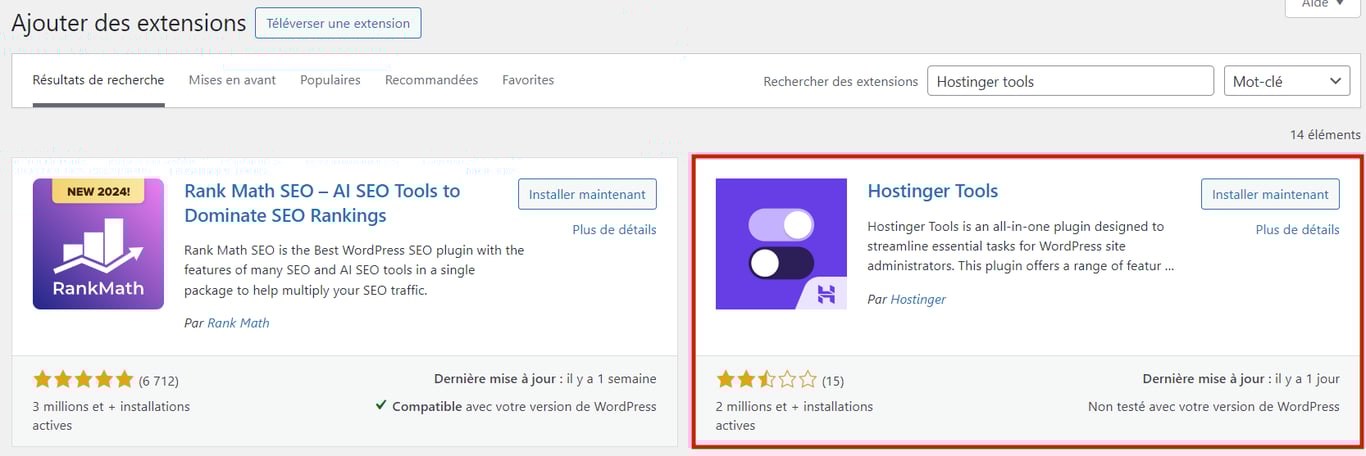Open the Hostinger Tools title link
The height and width of the screenshot is (456, 1366).
pyautogui.click(x=933, y=191)
